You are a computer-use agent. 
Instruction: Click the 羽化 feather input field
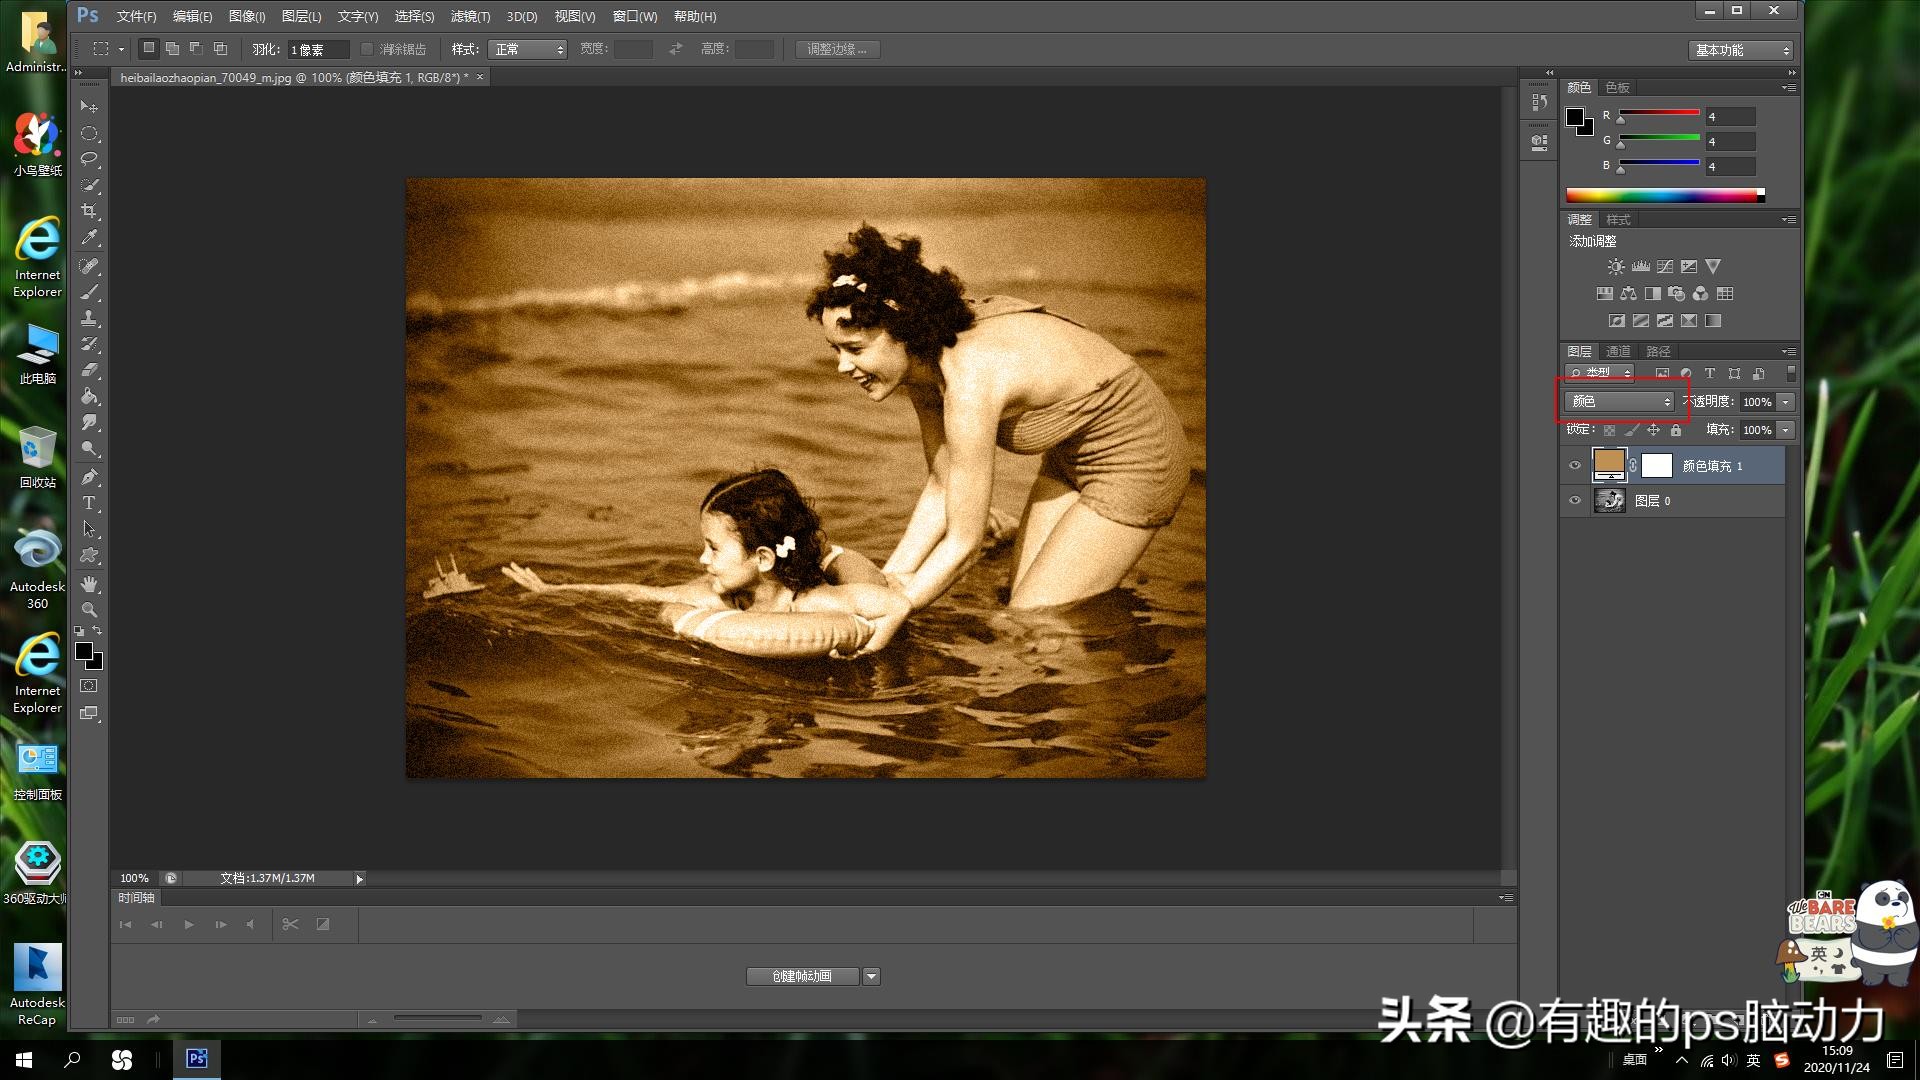(x=317, y=49)
